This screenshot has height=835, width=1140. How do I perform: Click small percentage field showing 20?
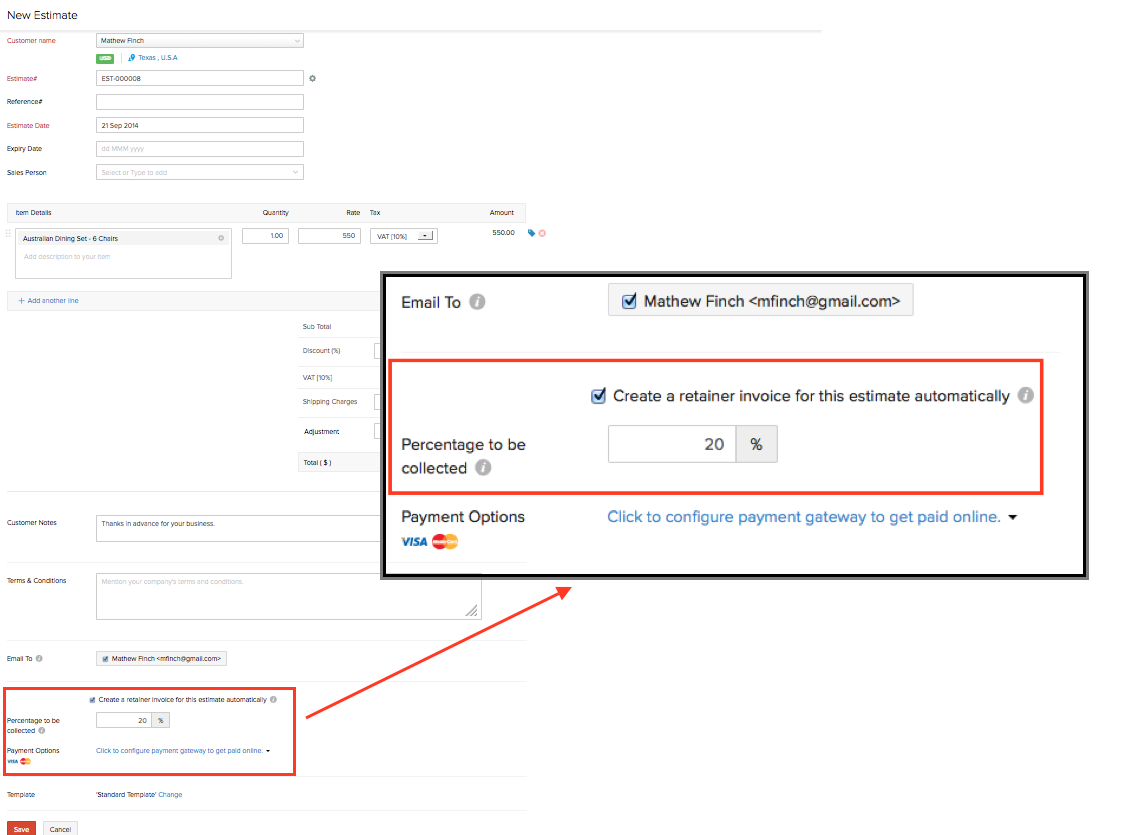point(124,721)
